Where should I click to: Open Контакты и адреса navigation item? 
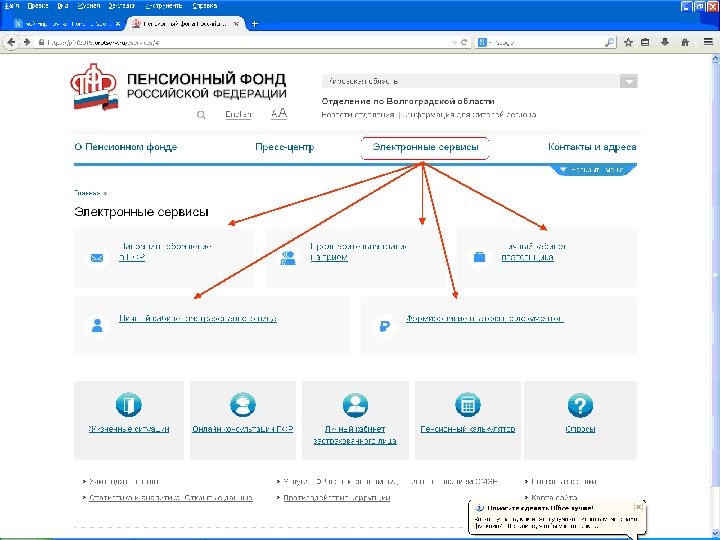click(x=592, y=147)
